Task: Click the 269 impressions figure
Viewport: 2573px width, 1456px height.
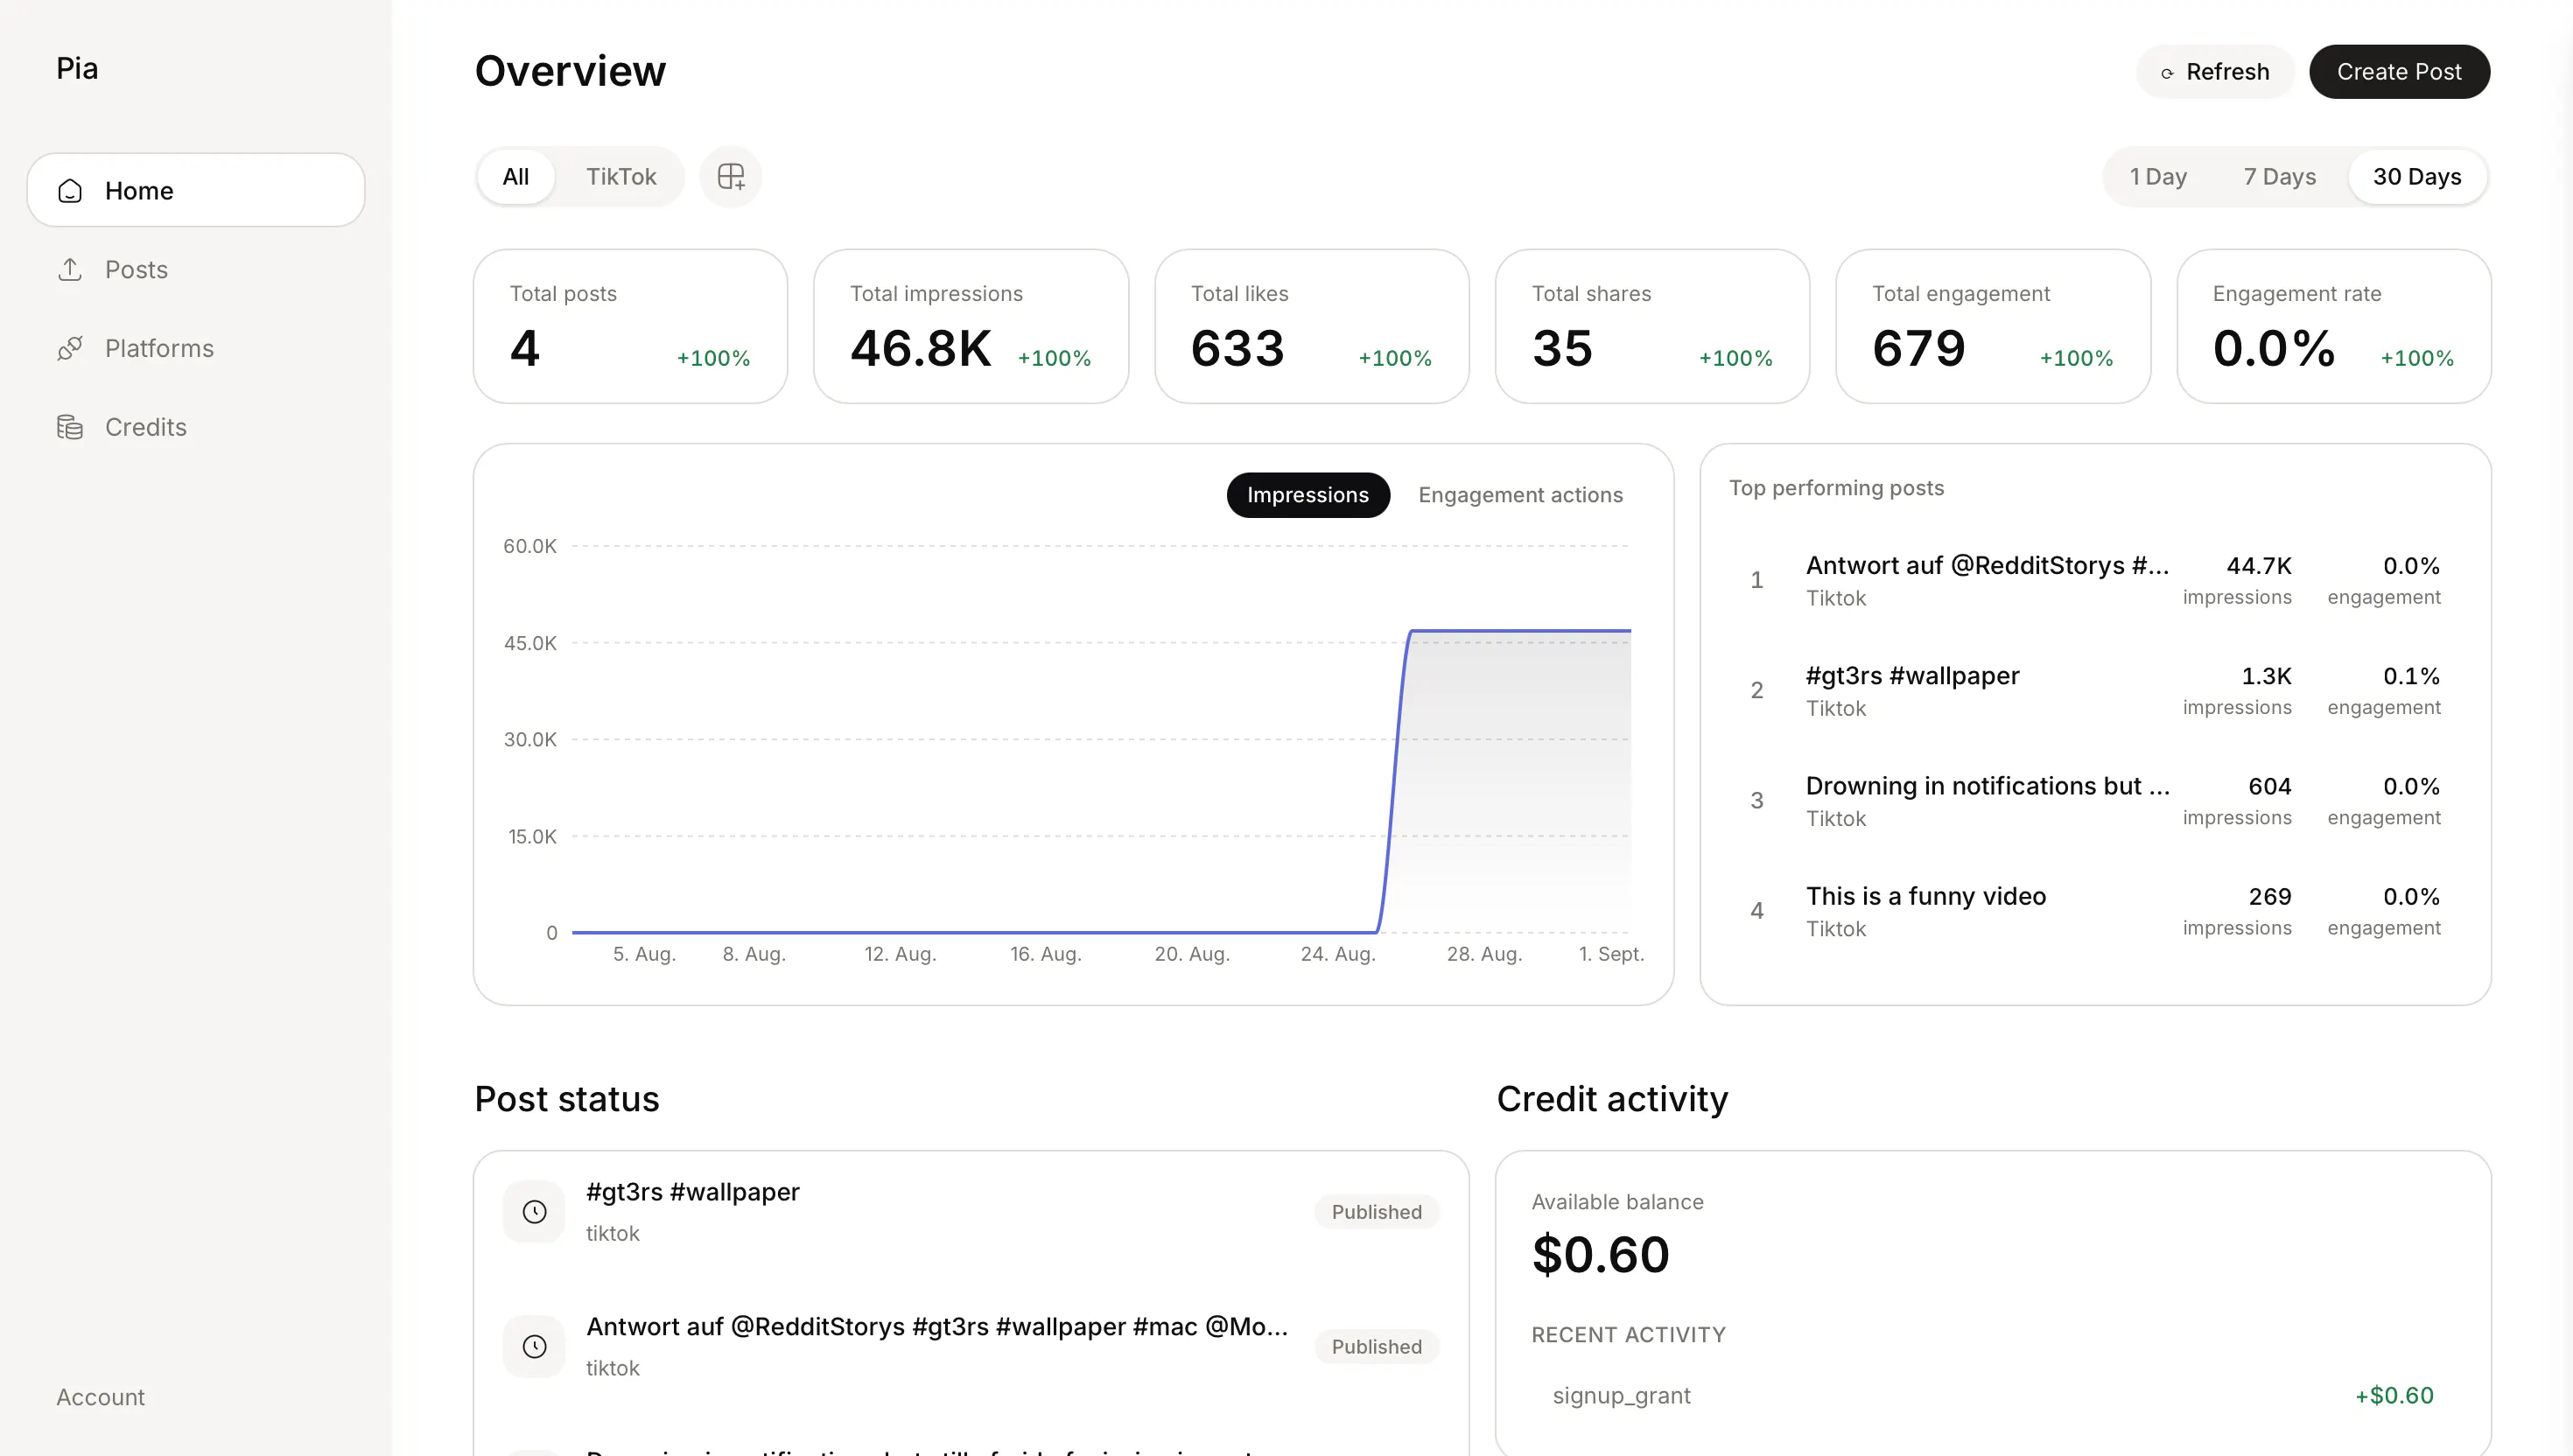Action: pyautogui.click(x=2270, y=896)
